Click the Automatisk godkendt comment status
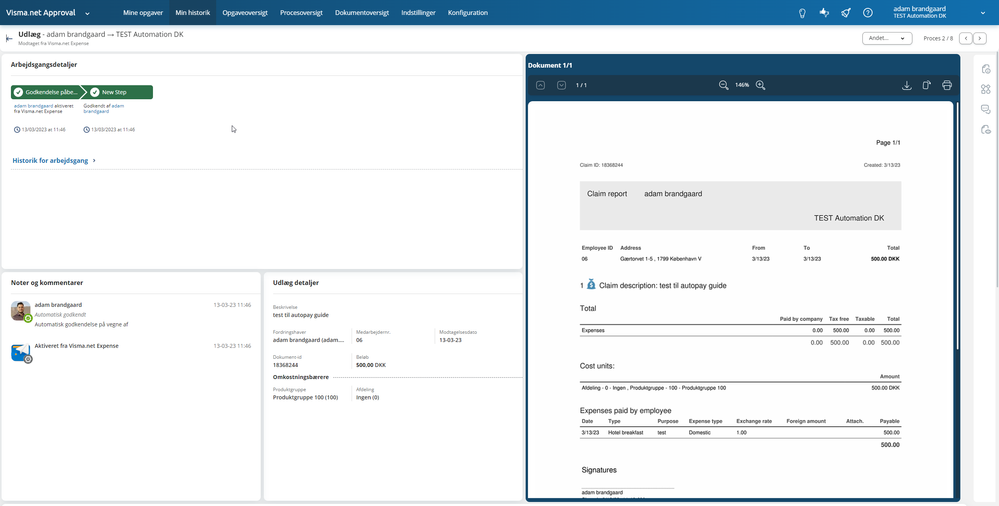The width and height of the screenshot is (999, 506). pos(60,315)
